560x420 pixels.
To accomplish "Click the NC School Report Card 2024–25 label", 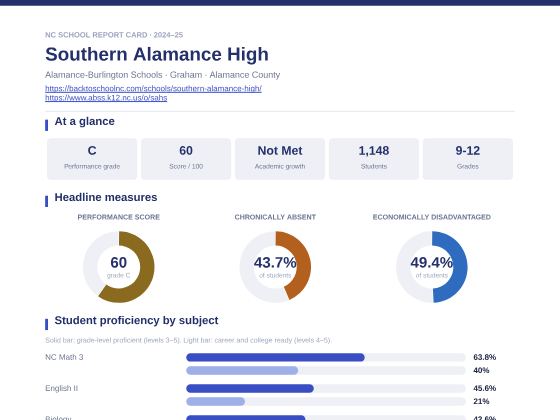I will [114, 35].
